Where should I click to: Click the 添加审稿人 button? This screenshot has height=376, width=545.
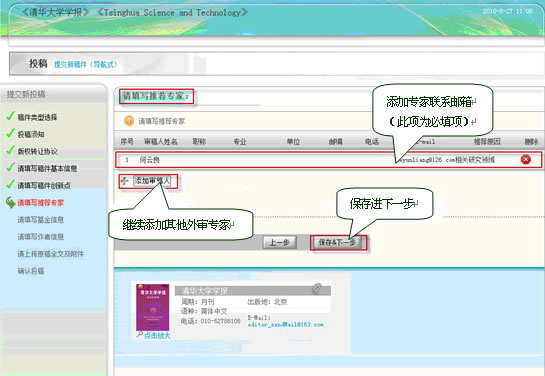152,181
